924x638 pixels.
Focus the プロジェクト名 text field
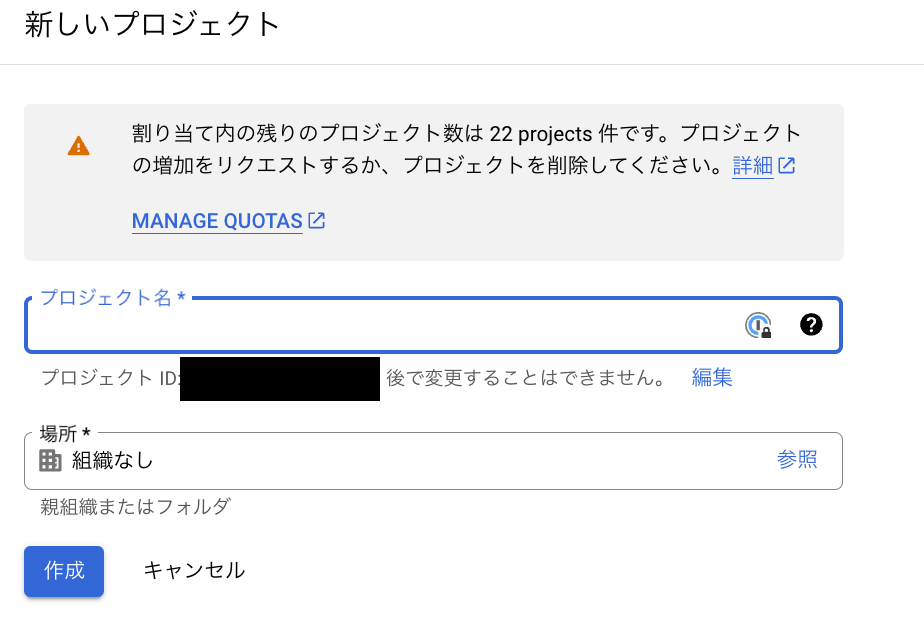coord(380,326)
